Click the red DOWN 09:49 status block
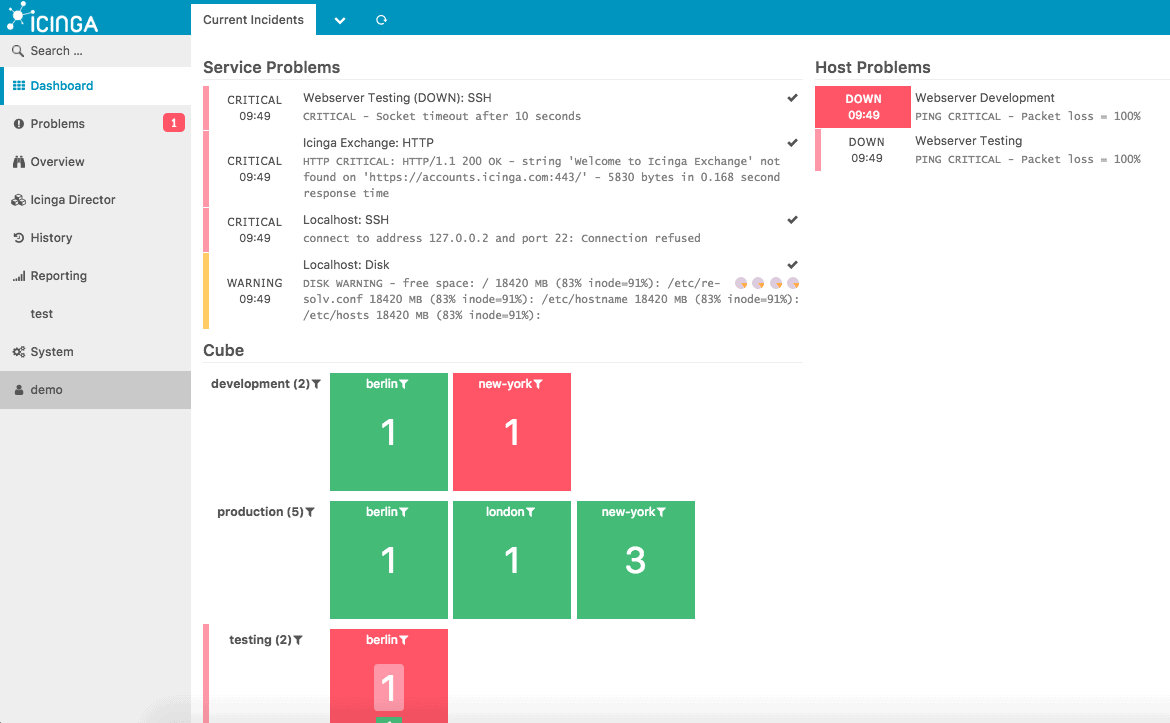Viewport: 1170px width, 723px height. [x=863, y=107]
